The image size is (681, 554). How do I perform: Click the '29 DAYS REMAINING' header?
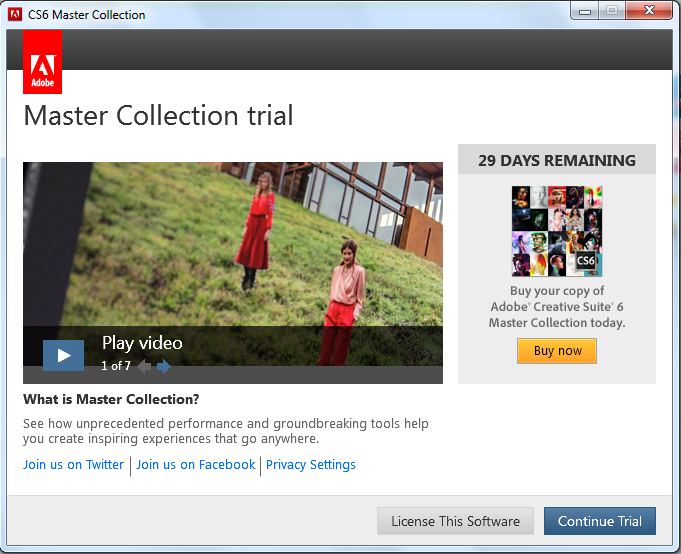point(557,160)
